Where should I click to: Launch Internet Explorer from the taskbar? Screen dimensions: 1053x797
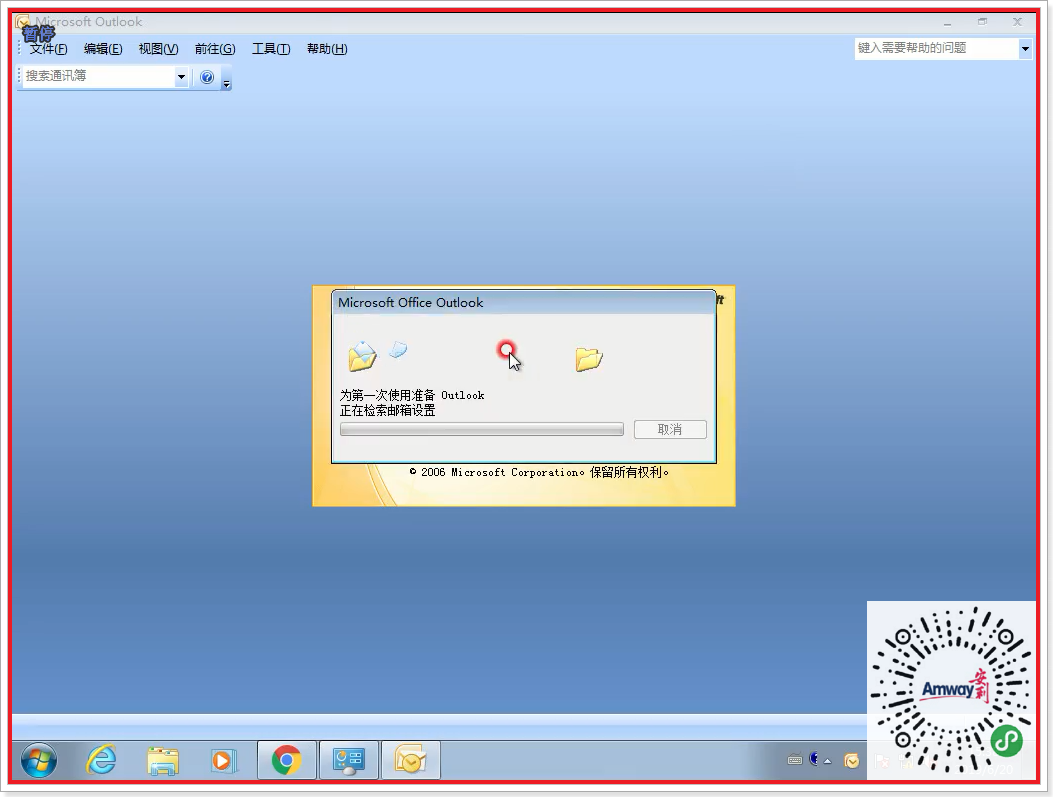(101, 761)
